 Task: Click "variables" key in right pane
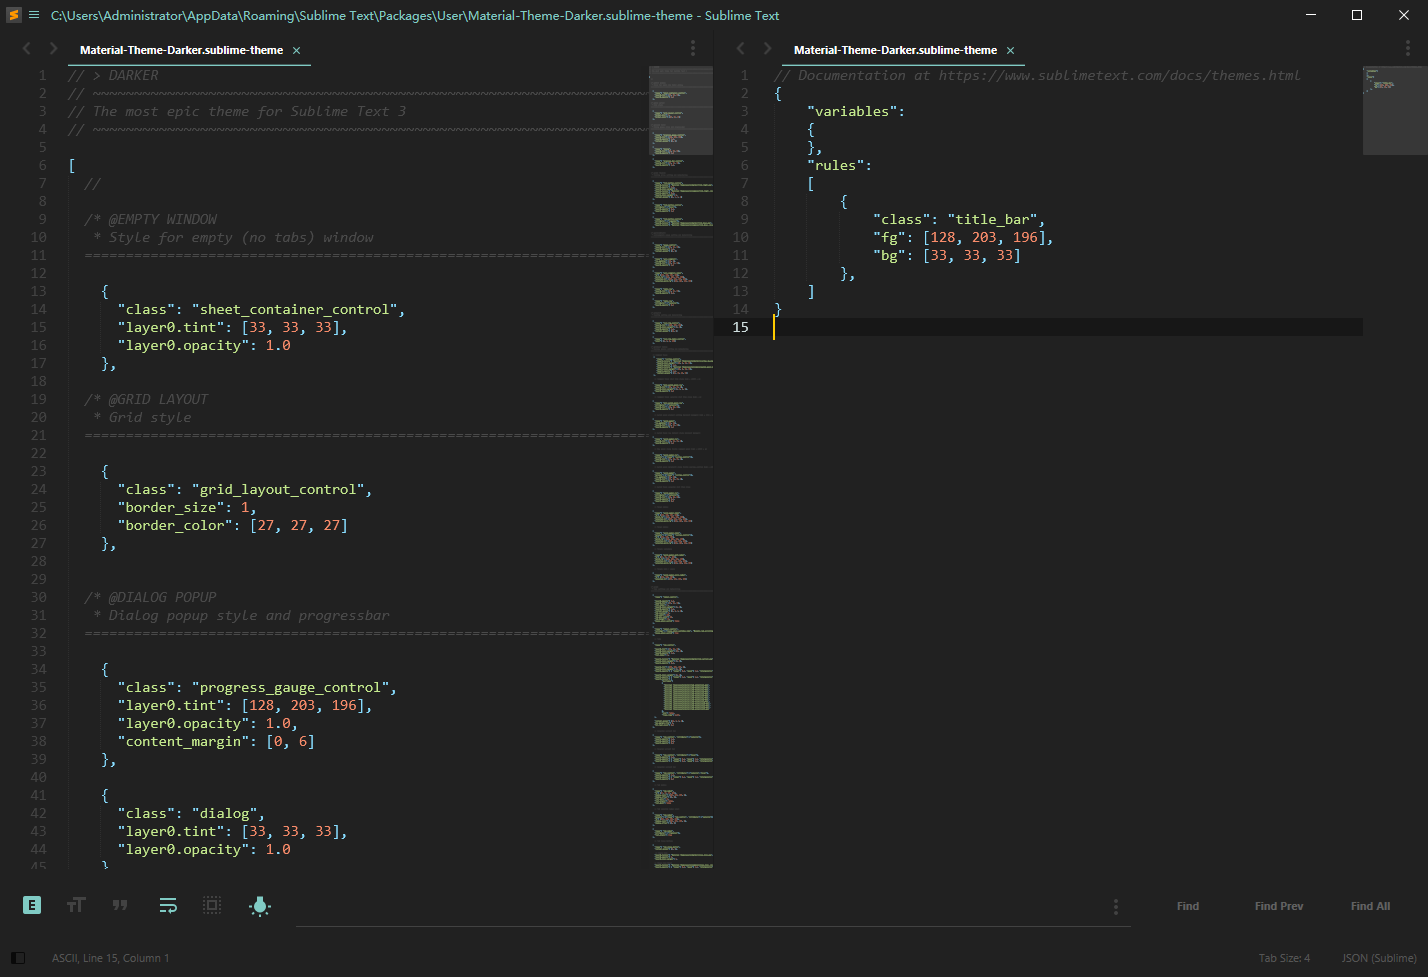coord(852,111)
